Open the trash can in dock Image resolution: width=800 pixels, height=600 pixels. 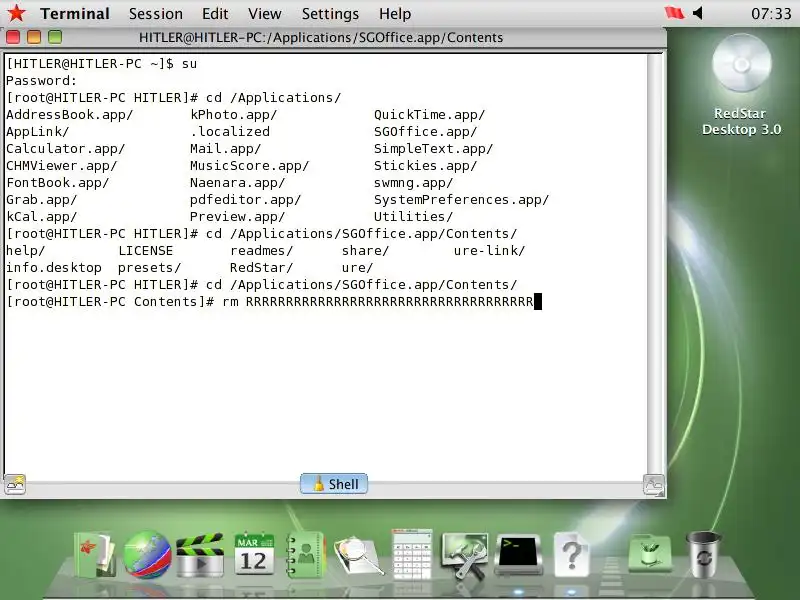tap(703, 555)
